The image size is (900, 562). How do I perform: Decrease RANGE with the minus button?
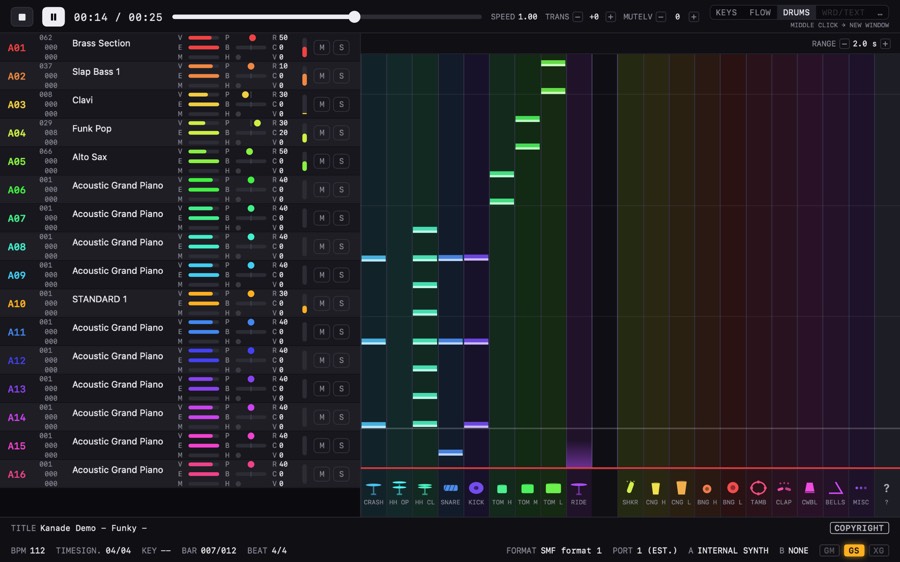[844, 44]
